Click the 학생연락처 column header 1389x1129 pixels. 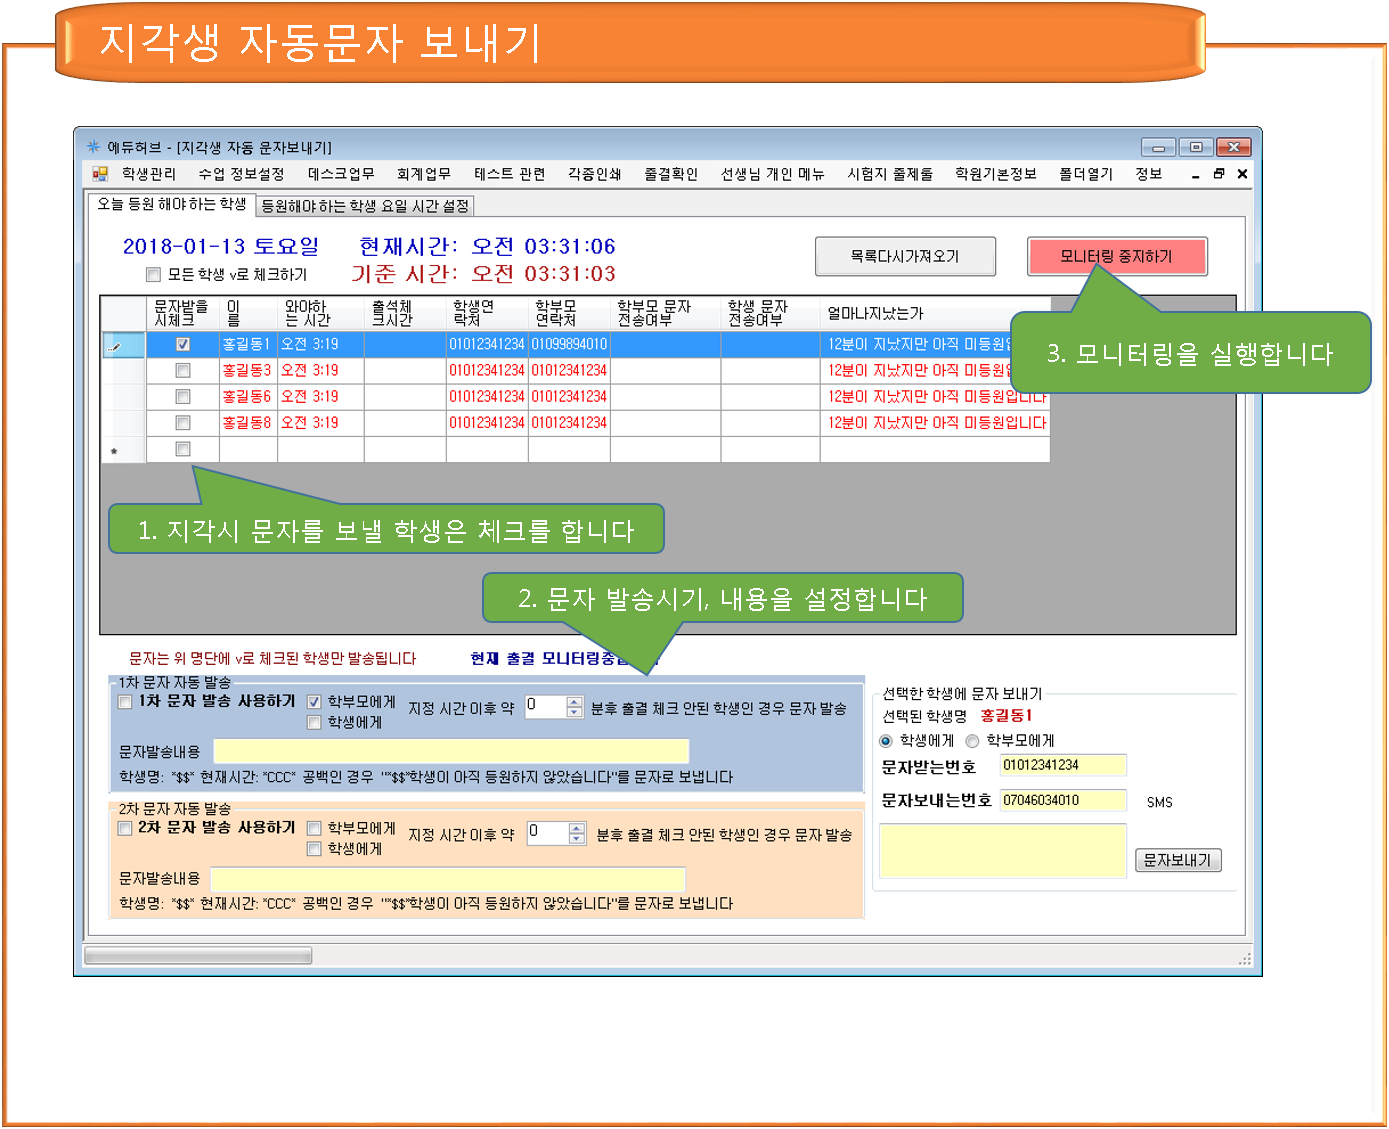[487, 313]
